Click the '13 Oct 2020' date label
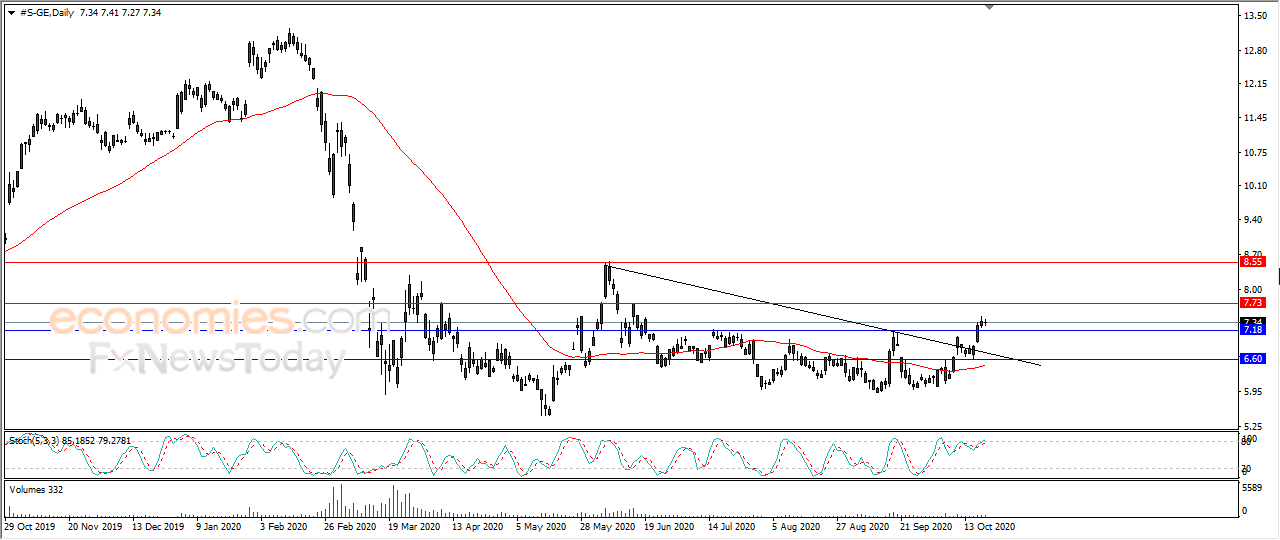This screenshot has height=540, width=1280. (x=990, y=525)
